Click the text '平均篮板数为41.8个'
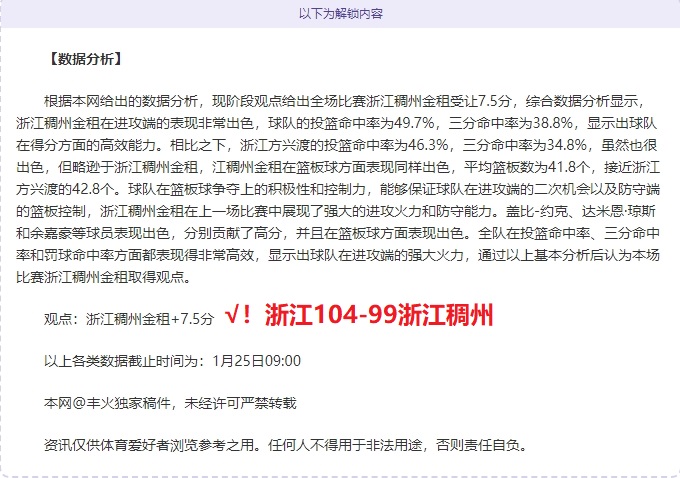680x478 pixels. [x=528, y=167]
